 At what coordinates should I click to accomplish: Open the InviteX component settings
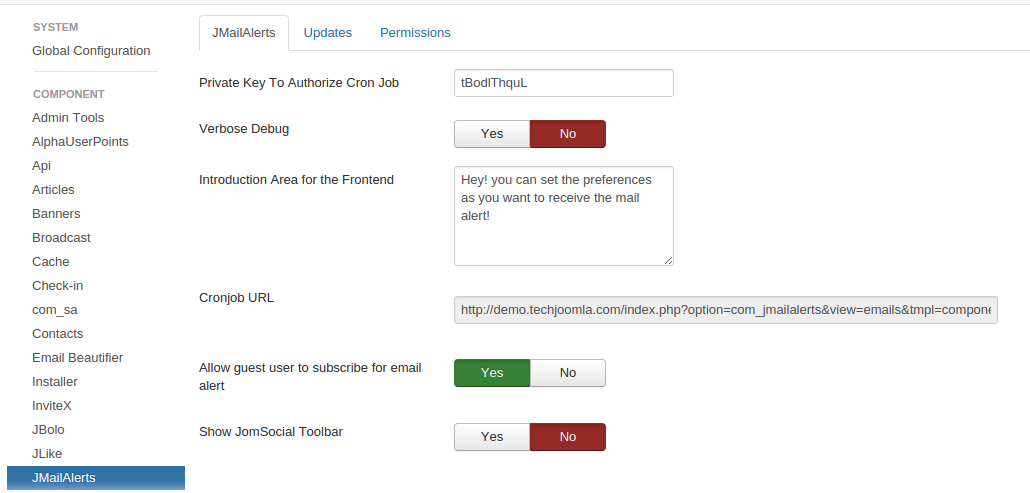coord(52,406)
